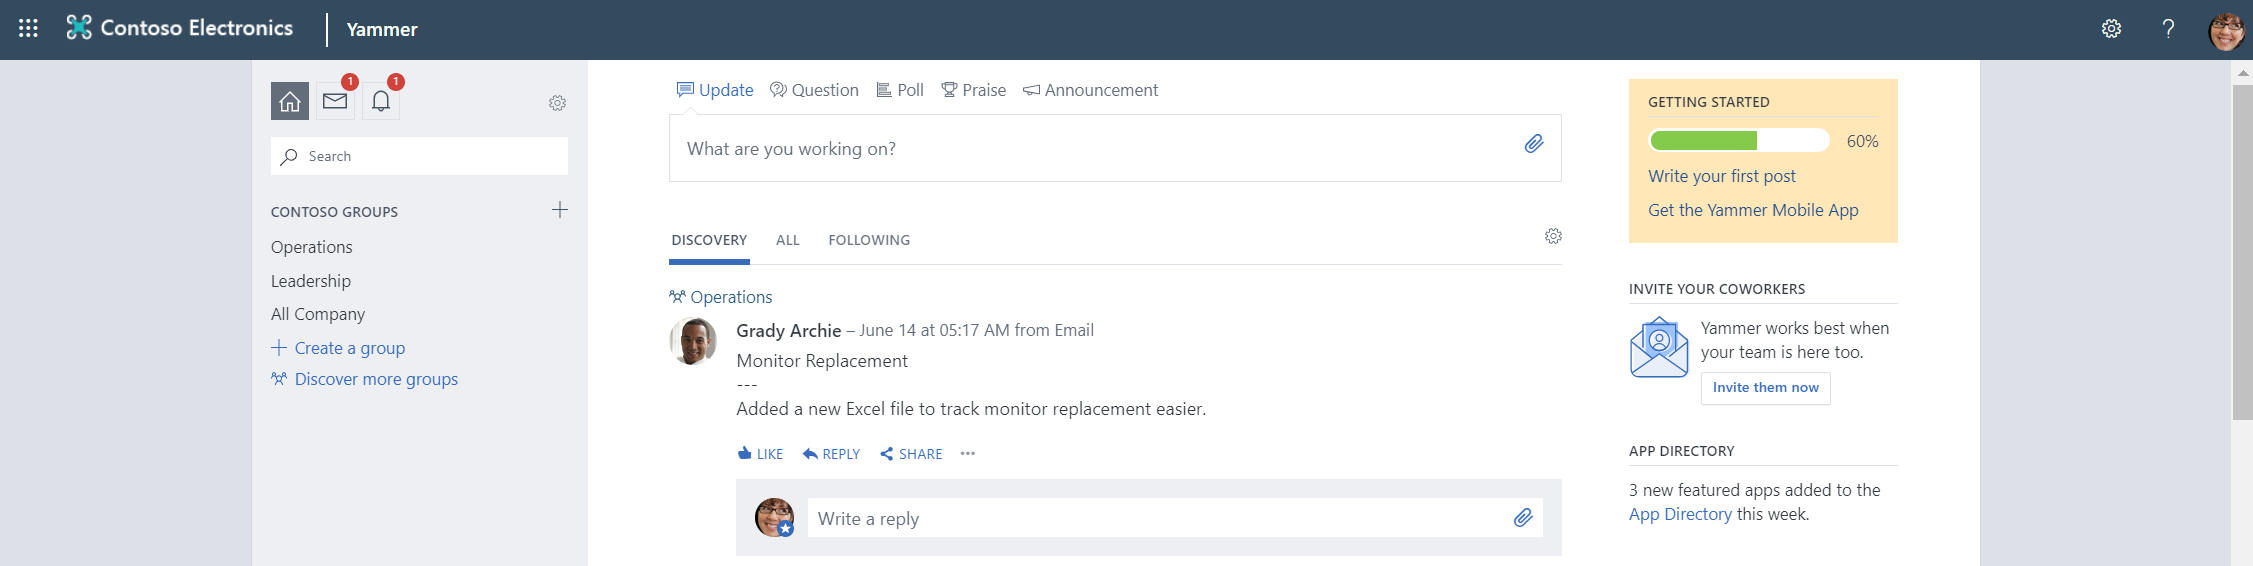This screenshot has width=2253, height=566.
Task: Open the top-bar settings gear menu
Action: pyautogui.click(x=2111, y=29)
